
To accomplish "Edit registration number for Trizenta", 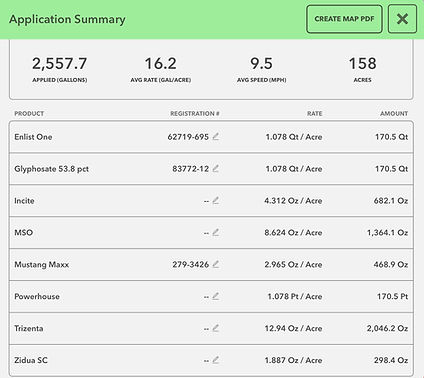I will (216, 328).
